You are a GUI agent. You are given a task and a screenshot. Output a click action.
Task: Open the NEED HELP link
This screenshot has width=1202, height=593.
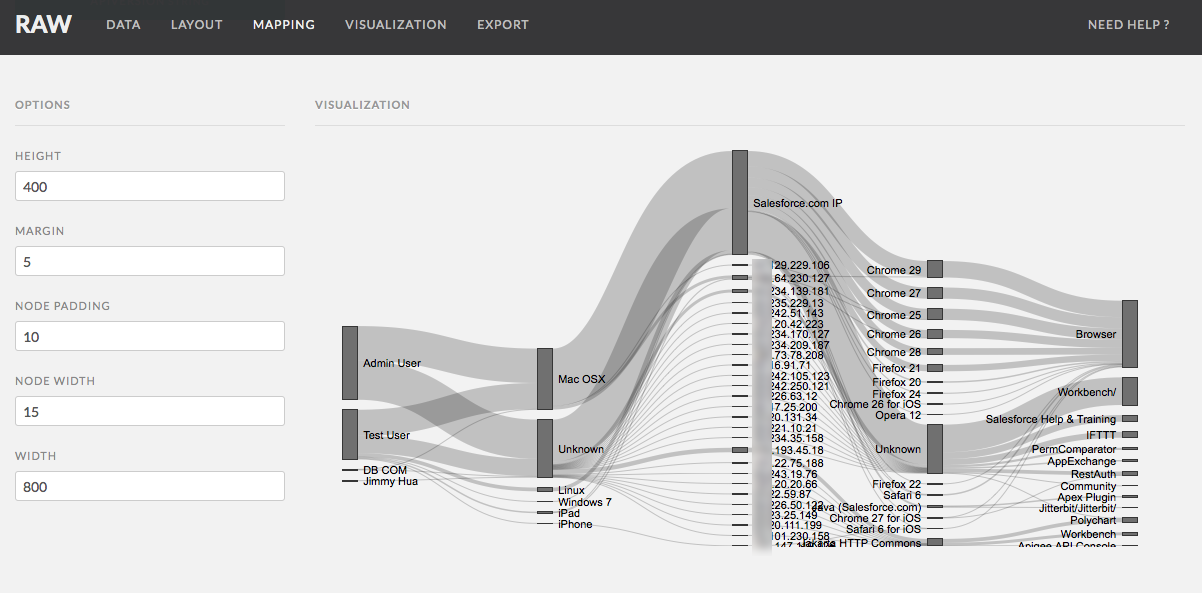point(1128,24)
